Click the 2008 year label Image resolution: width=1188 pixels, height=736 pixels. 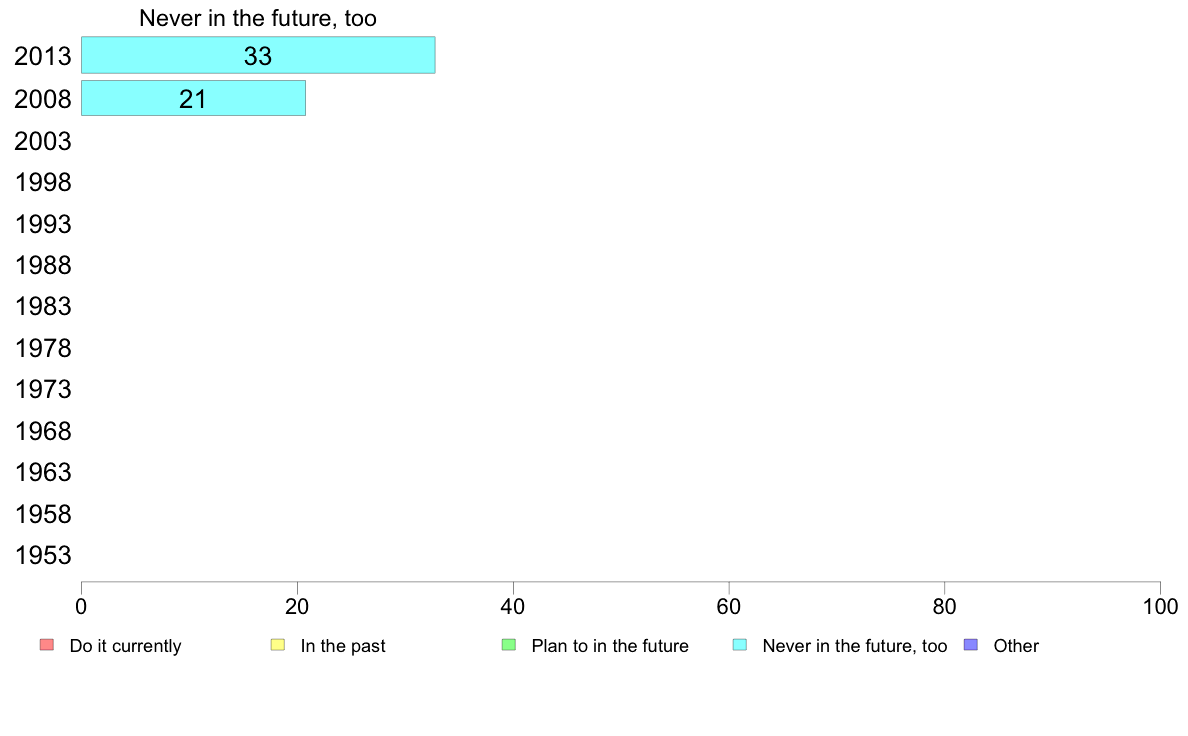point(42,99)
